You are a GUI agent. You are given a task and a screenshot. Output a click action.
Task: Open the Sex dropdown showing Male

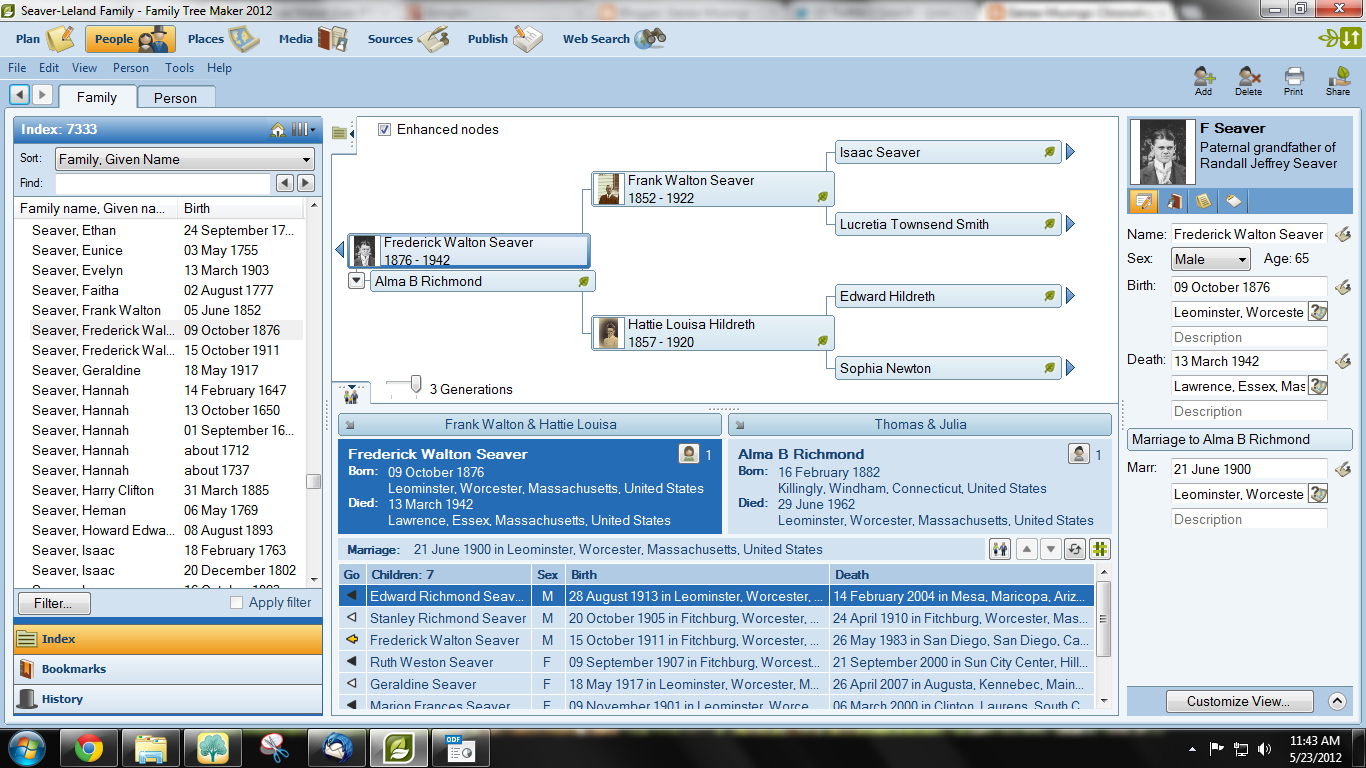point(1211,259)
